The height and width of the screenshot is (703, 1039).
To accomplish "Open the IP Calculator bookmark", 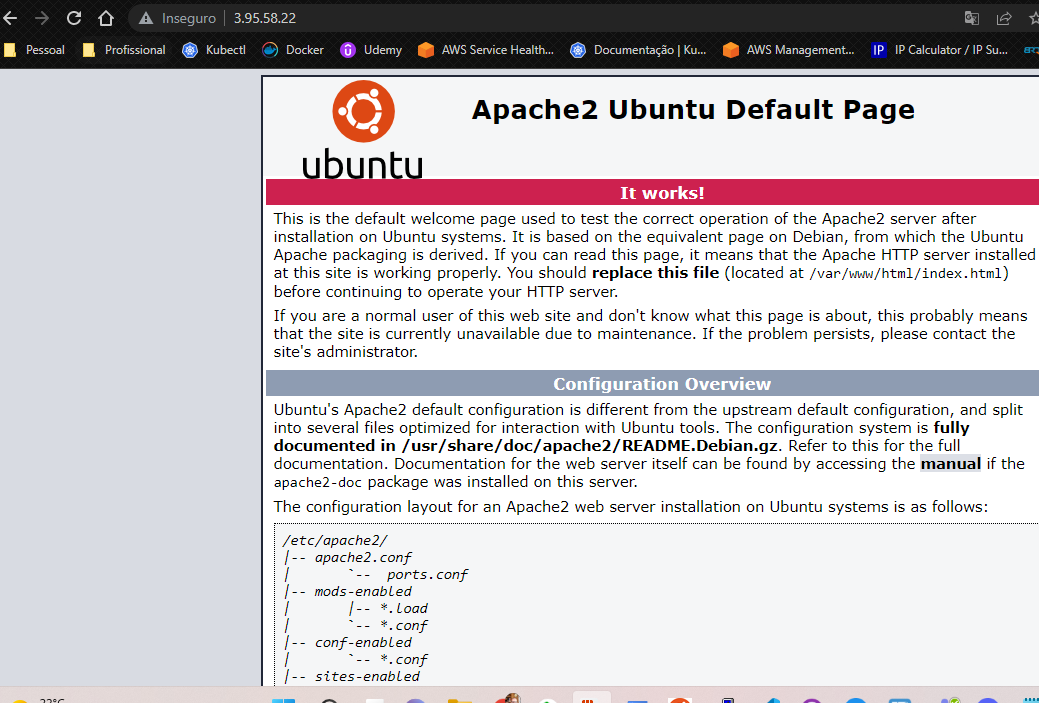I will (940, 49).
